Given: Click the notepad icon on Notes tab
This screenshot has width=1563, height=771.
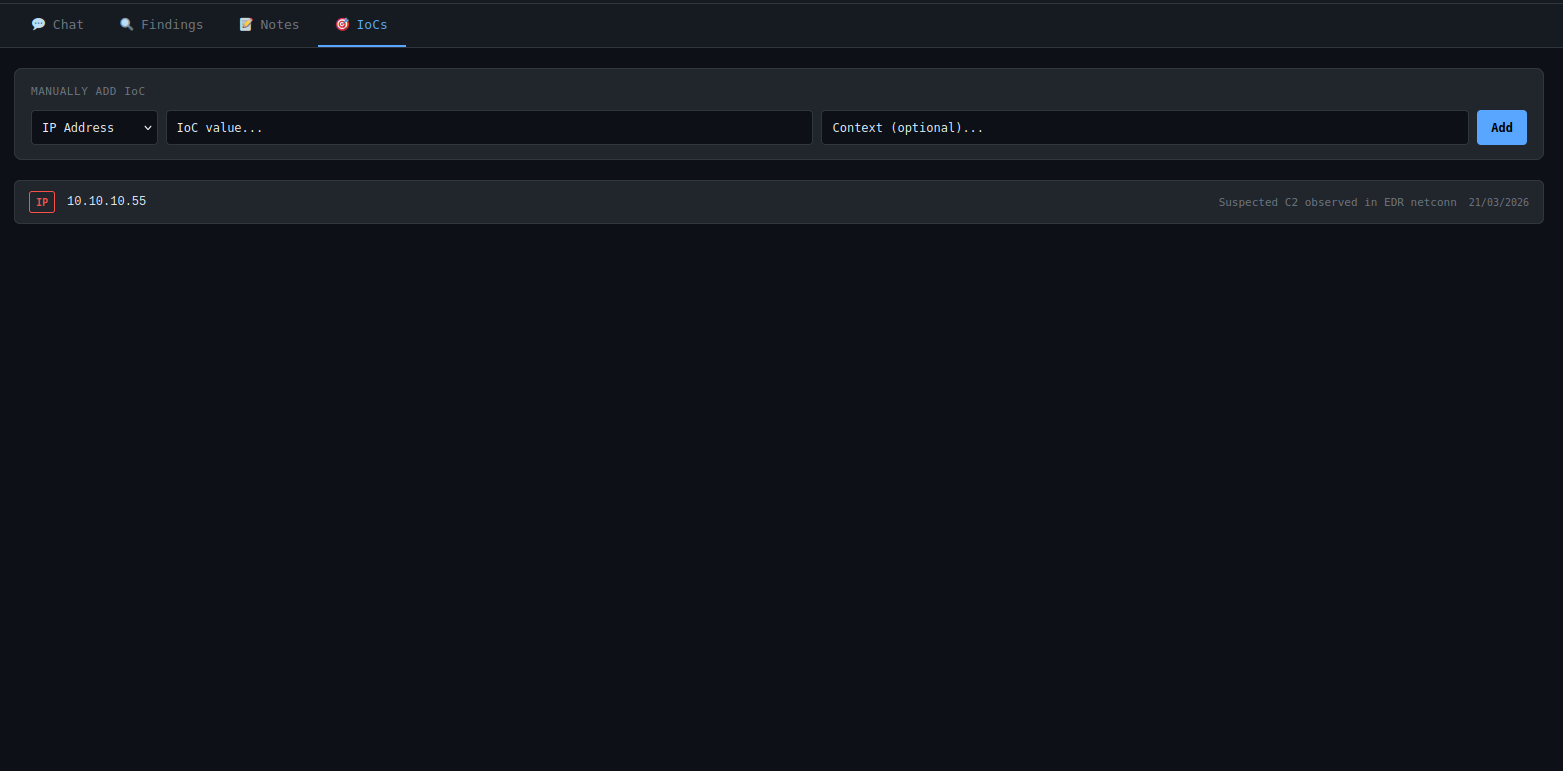Looking at the screenshot, I should click(x=246, y=24).
